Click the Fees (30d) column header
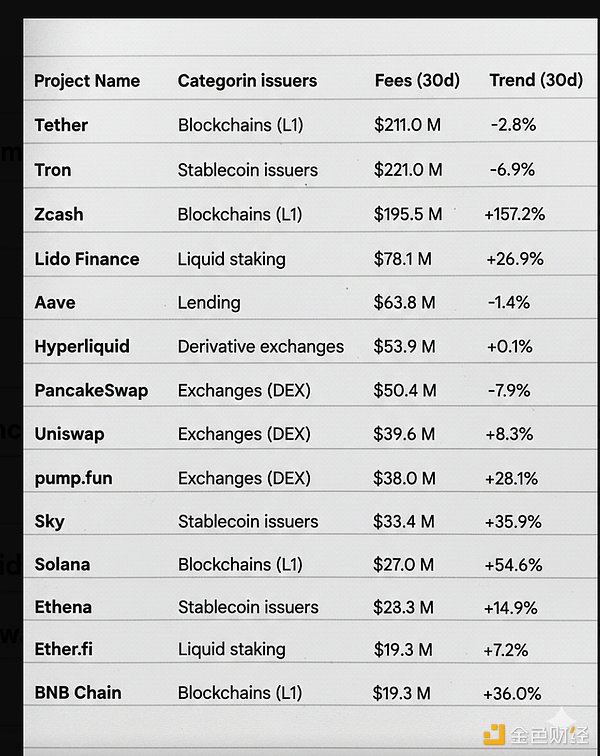 (x=416, y=81)
